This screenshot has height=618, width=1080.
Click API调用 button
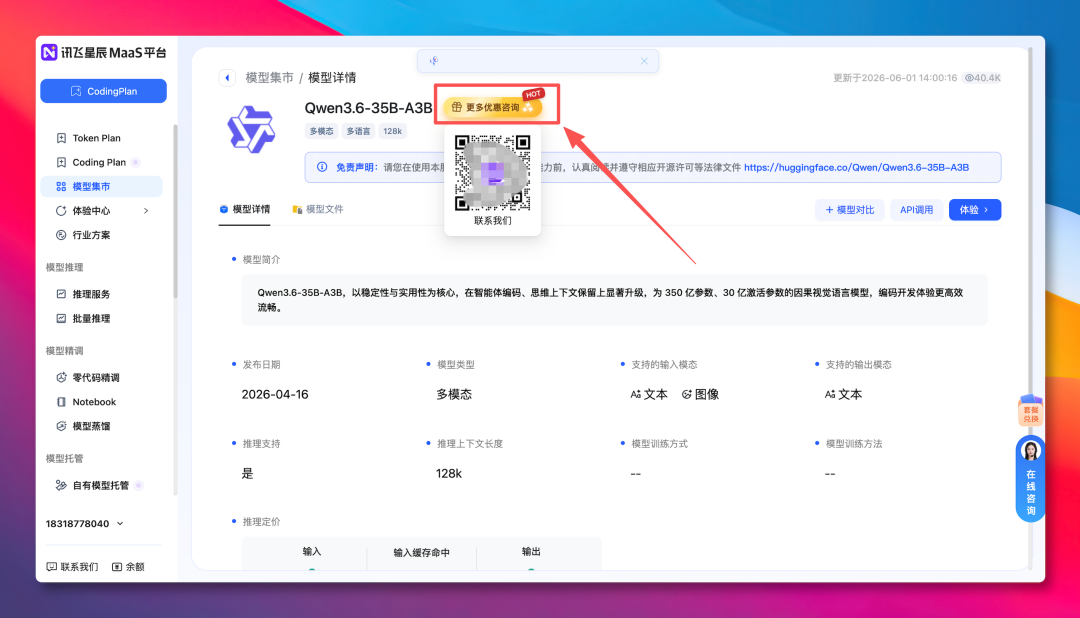[x=916, y=209]
